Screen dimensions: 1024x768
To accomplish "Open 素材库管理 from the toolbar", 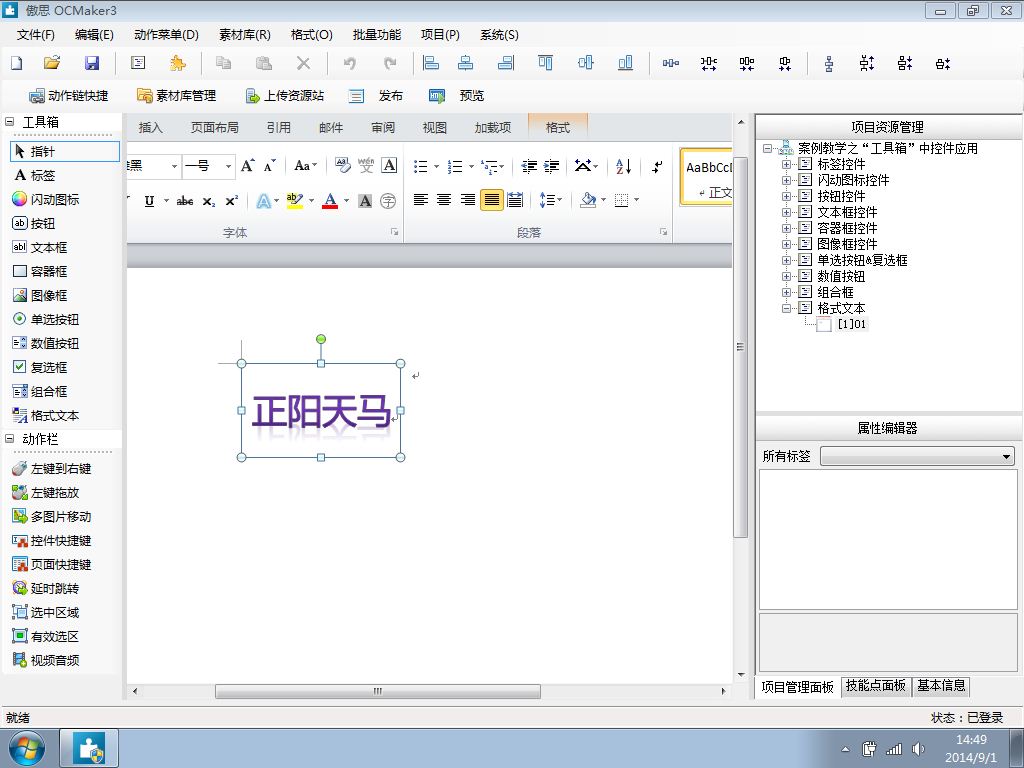I will click(176, 96).
